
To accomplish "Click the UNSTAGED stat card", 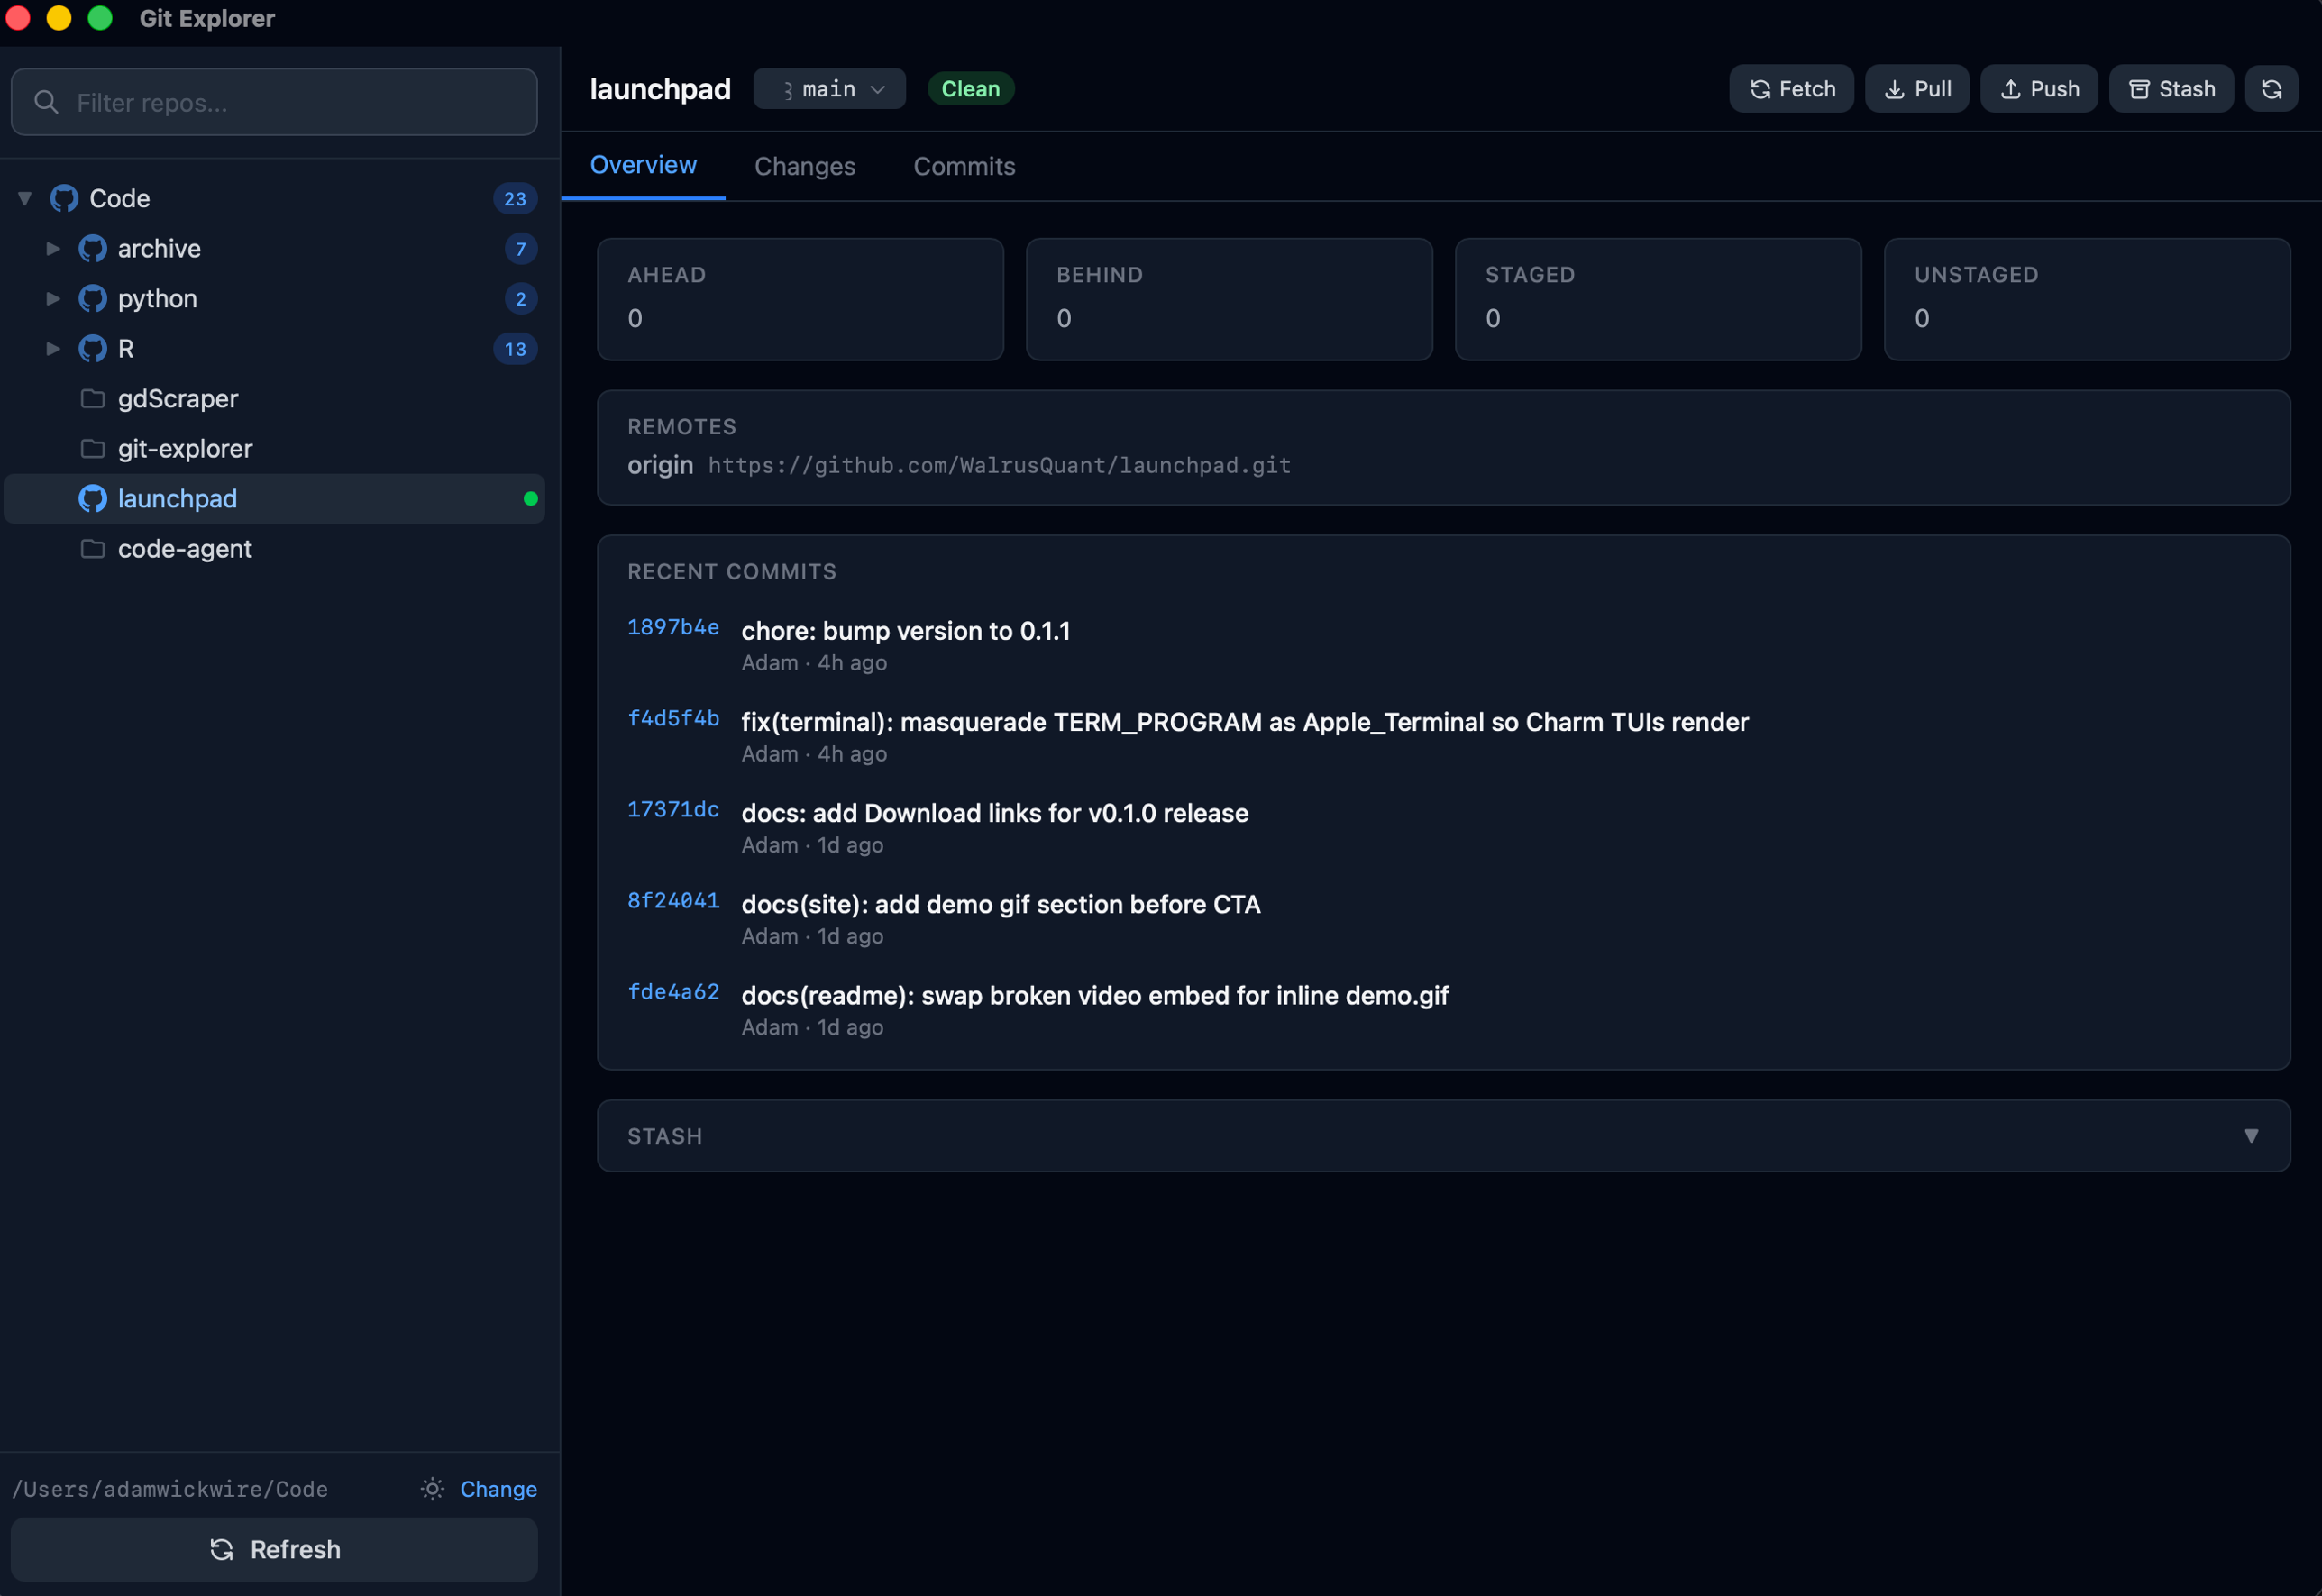I will pyautogui.click(x=2087, y=299).
